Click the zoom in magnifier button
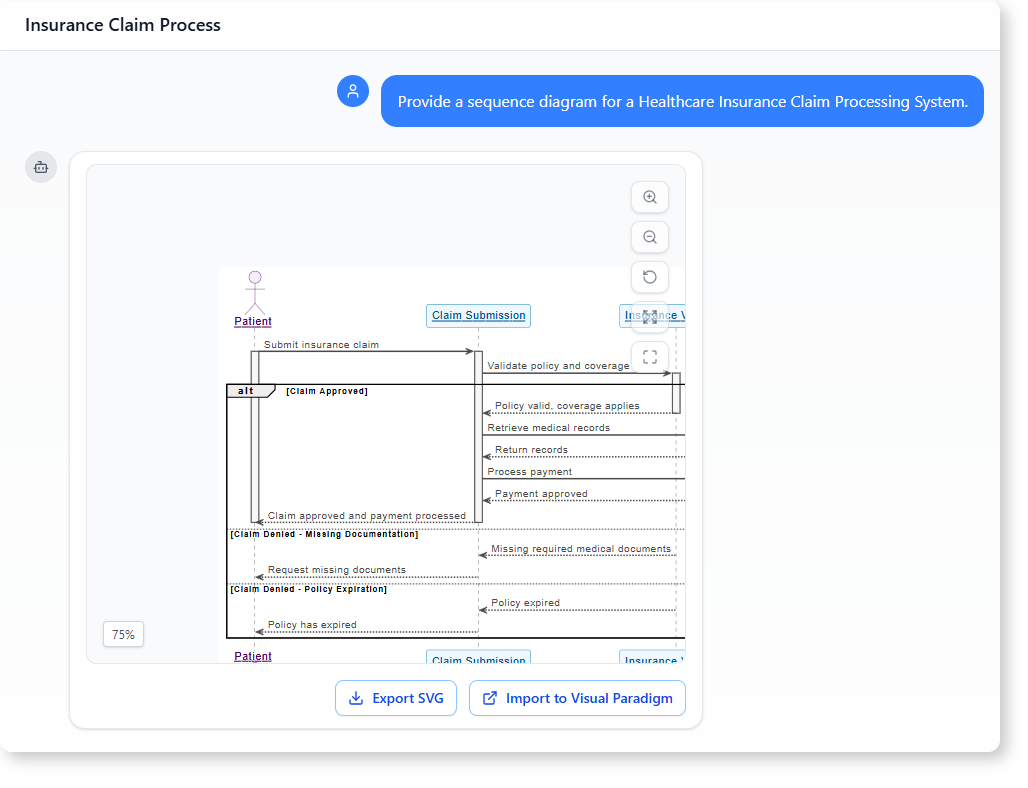The image size is (1028, 788). [650, 197]
